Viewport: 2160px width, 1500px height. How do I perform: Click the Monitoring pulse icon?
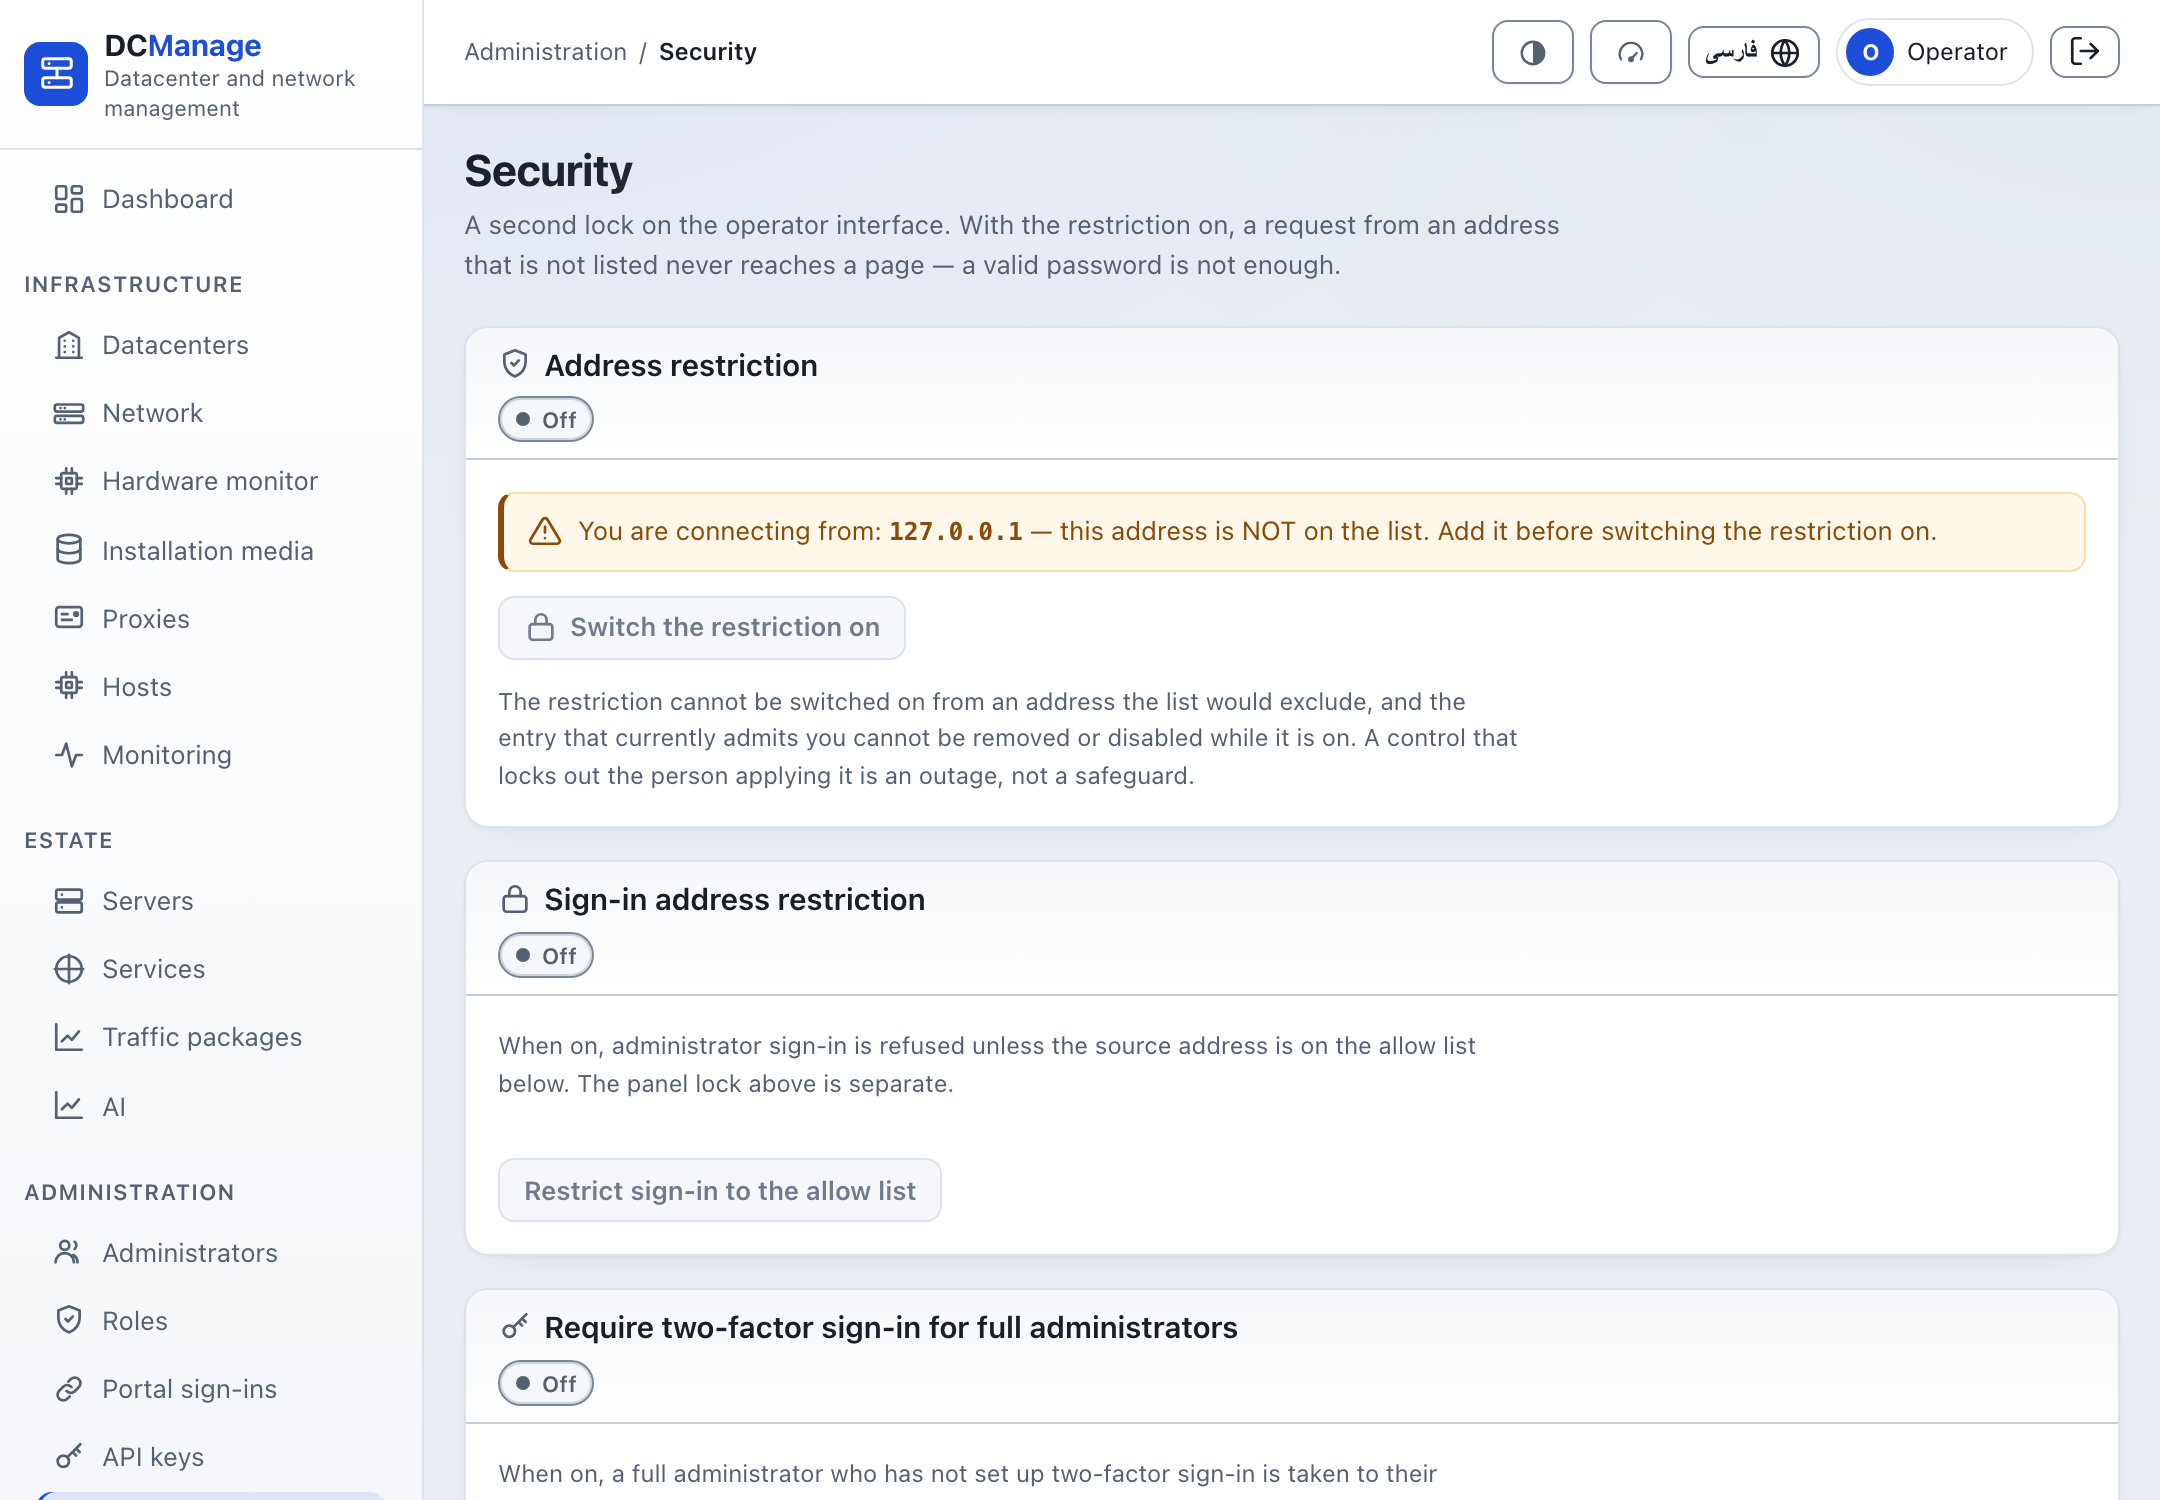pyautogui.click(x=69, y=754)
